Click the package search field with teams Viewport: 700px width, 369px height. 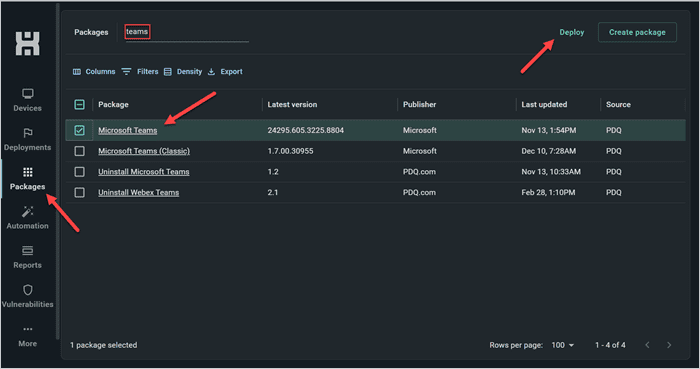click(187, 32)
